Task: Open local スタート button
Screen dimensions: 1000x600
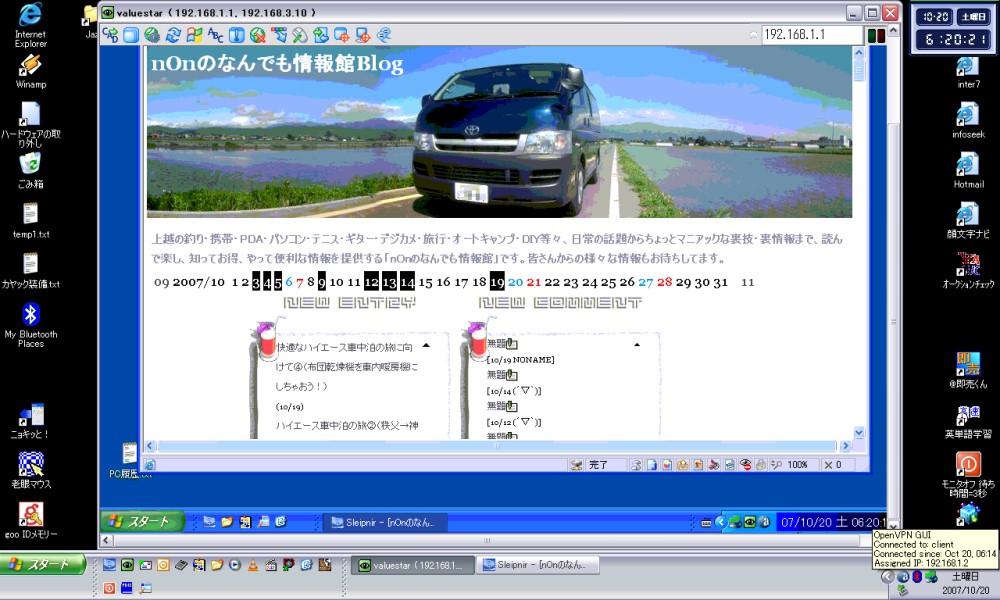Action: click(x=43, y=564)
